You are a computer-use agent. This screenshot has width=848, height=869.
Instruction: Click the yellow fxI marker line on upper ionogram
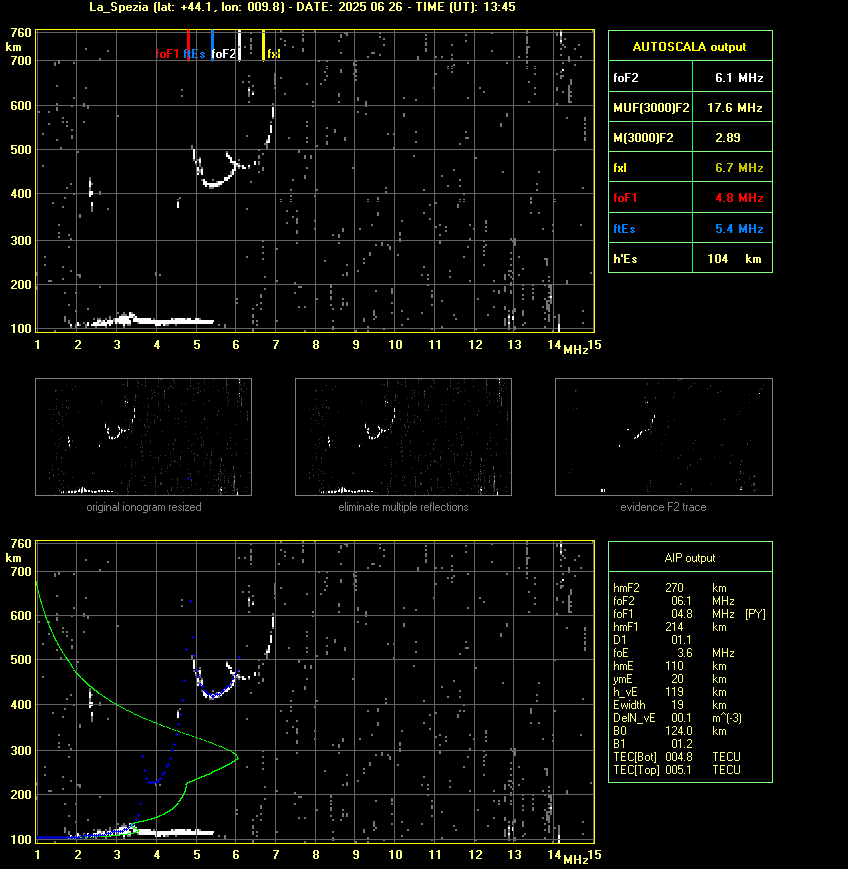pyautogui.click(x=263, y=45)
